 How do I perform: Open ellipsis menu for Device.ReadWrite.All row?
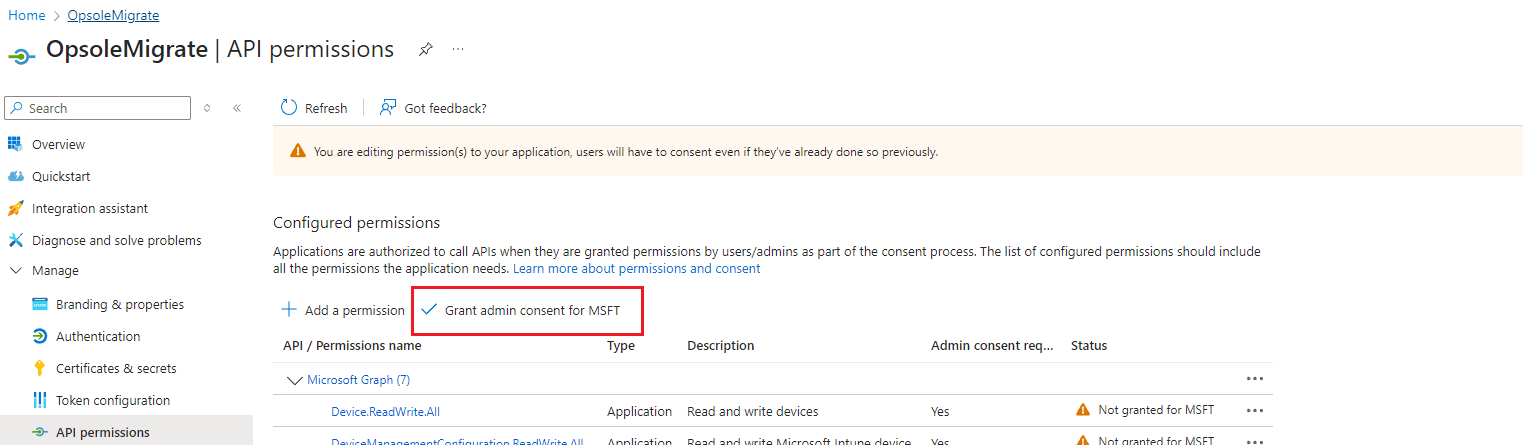(x=1255, y=411)
